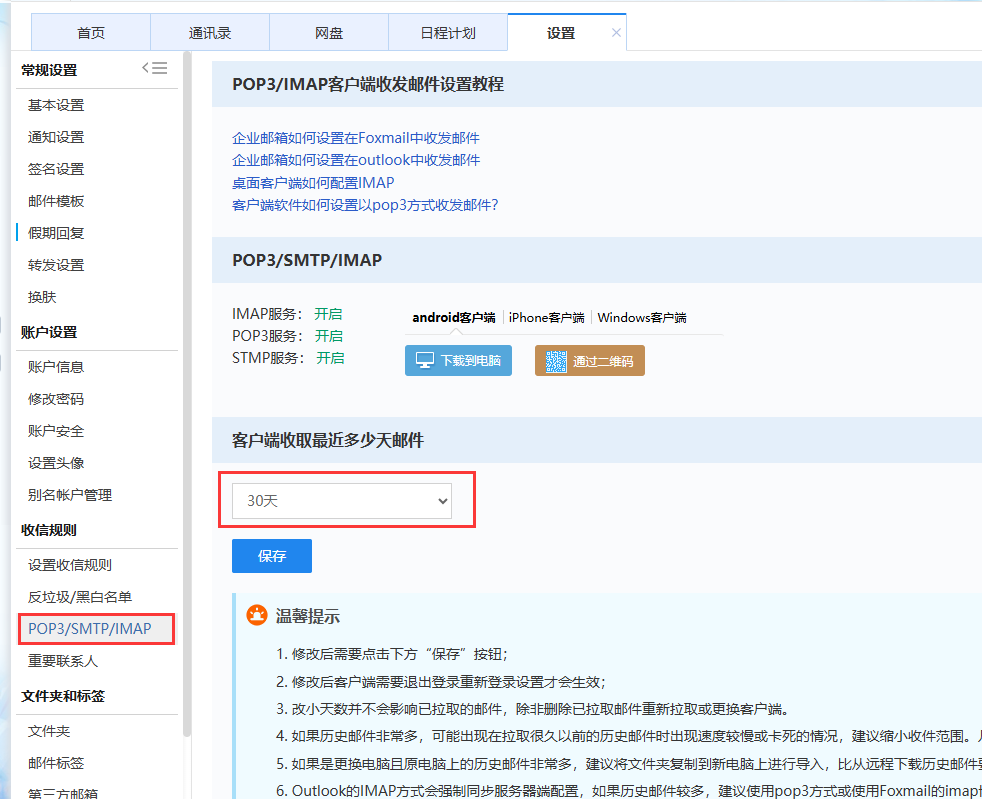Click the sidebar vertical scrollbar
Image resolution: width=982 pixels, height=799 pixels.
pyautogui.click(x=187, y=400)
